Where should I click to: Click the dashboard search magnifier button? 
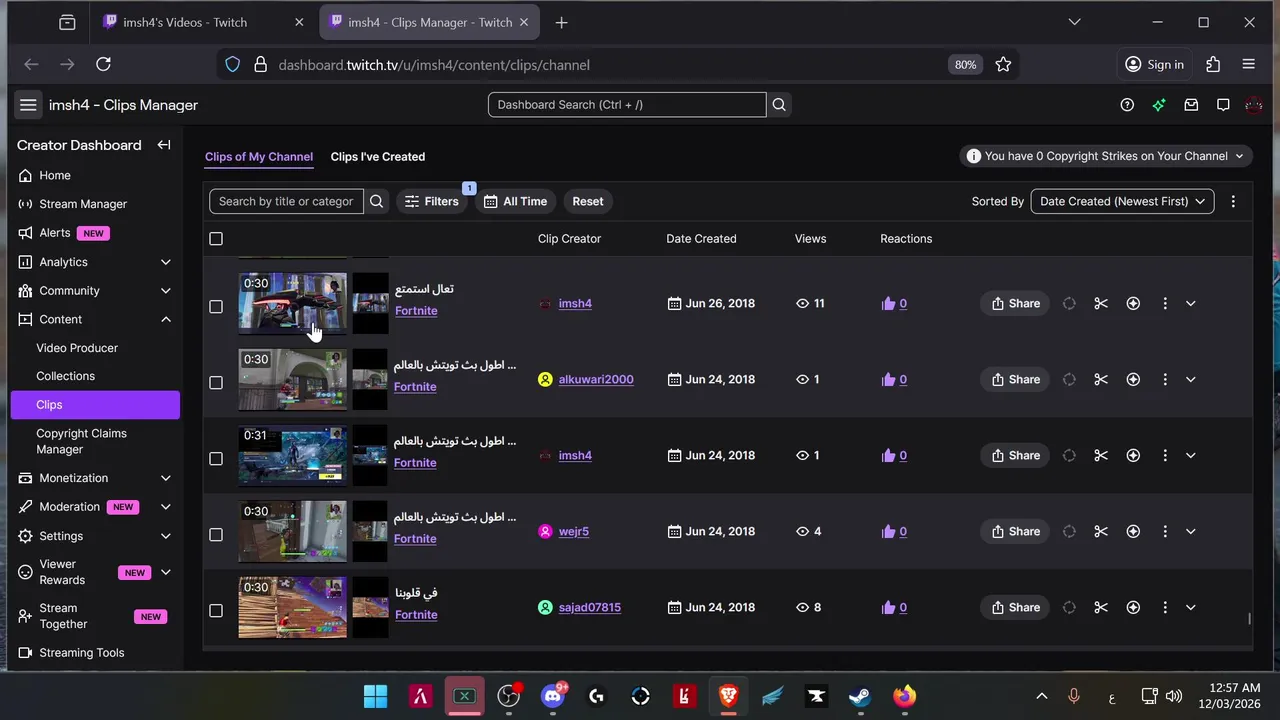[x=779, y=104]
